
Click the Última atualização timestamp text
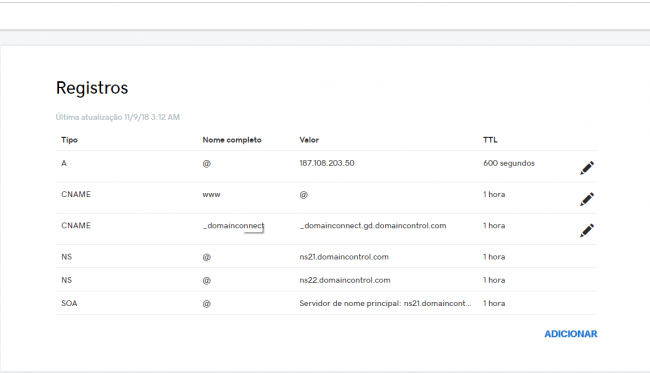point(118,117)
